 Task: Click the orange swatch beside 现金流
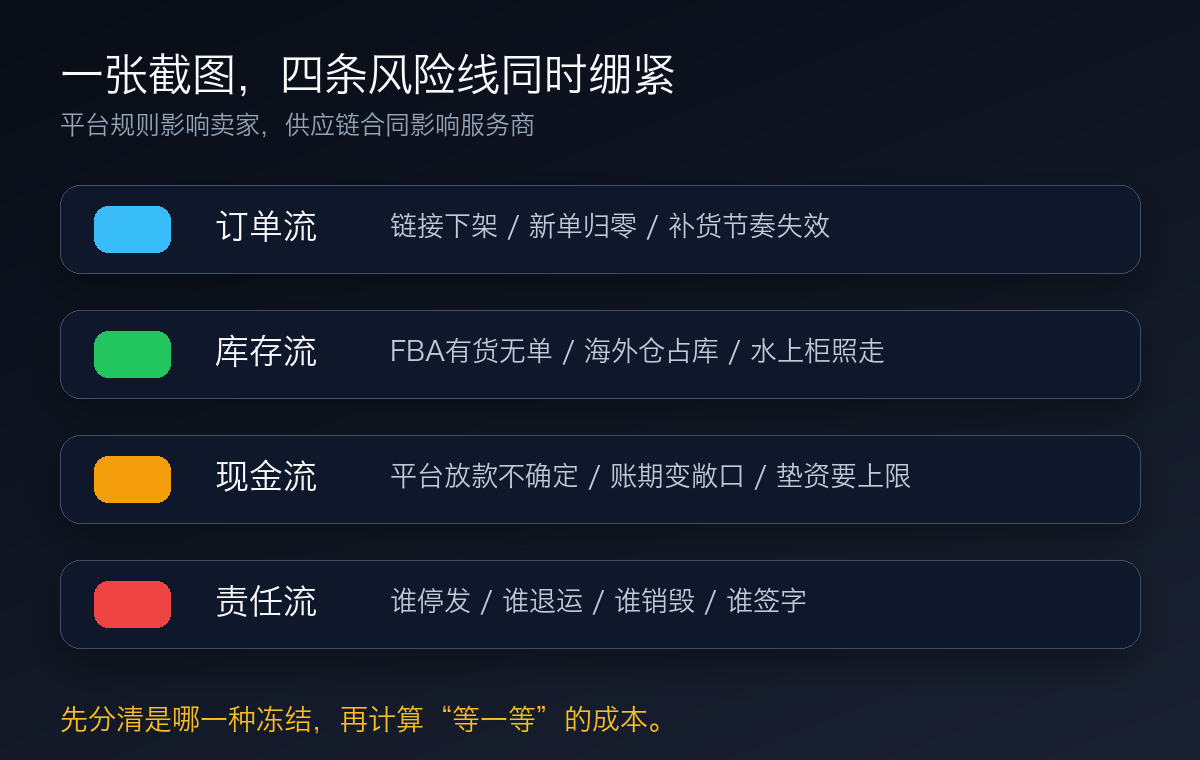click(x=132, y=479)
